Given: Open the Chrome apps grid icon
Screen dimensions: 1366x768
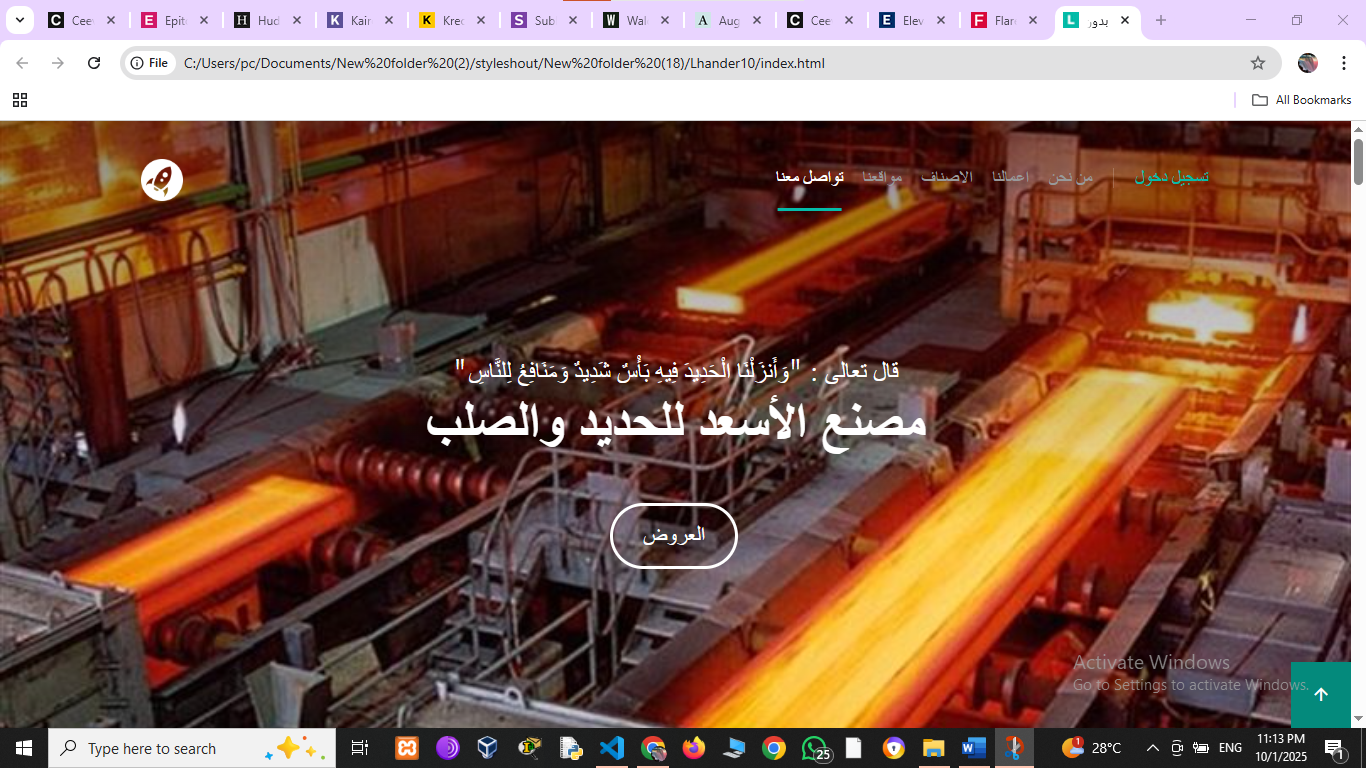Looking at the screenshot, I should point(19,100).
